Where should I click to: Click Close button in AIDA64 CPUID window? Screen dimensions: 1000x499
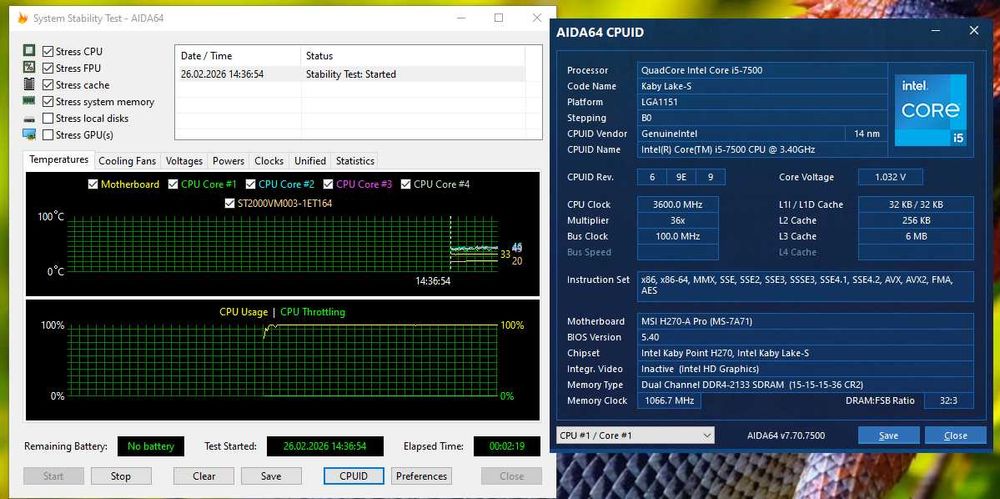[x=955, y=436]
